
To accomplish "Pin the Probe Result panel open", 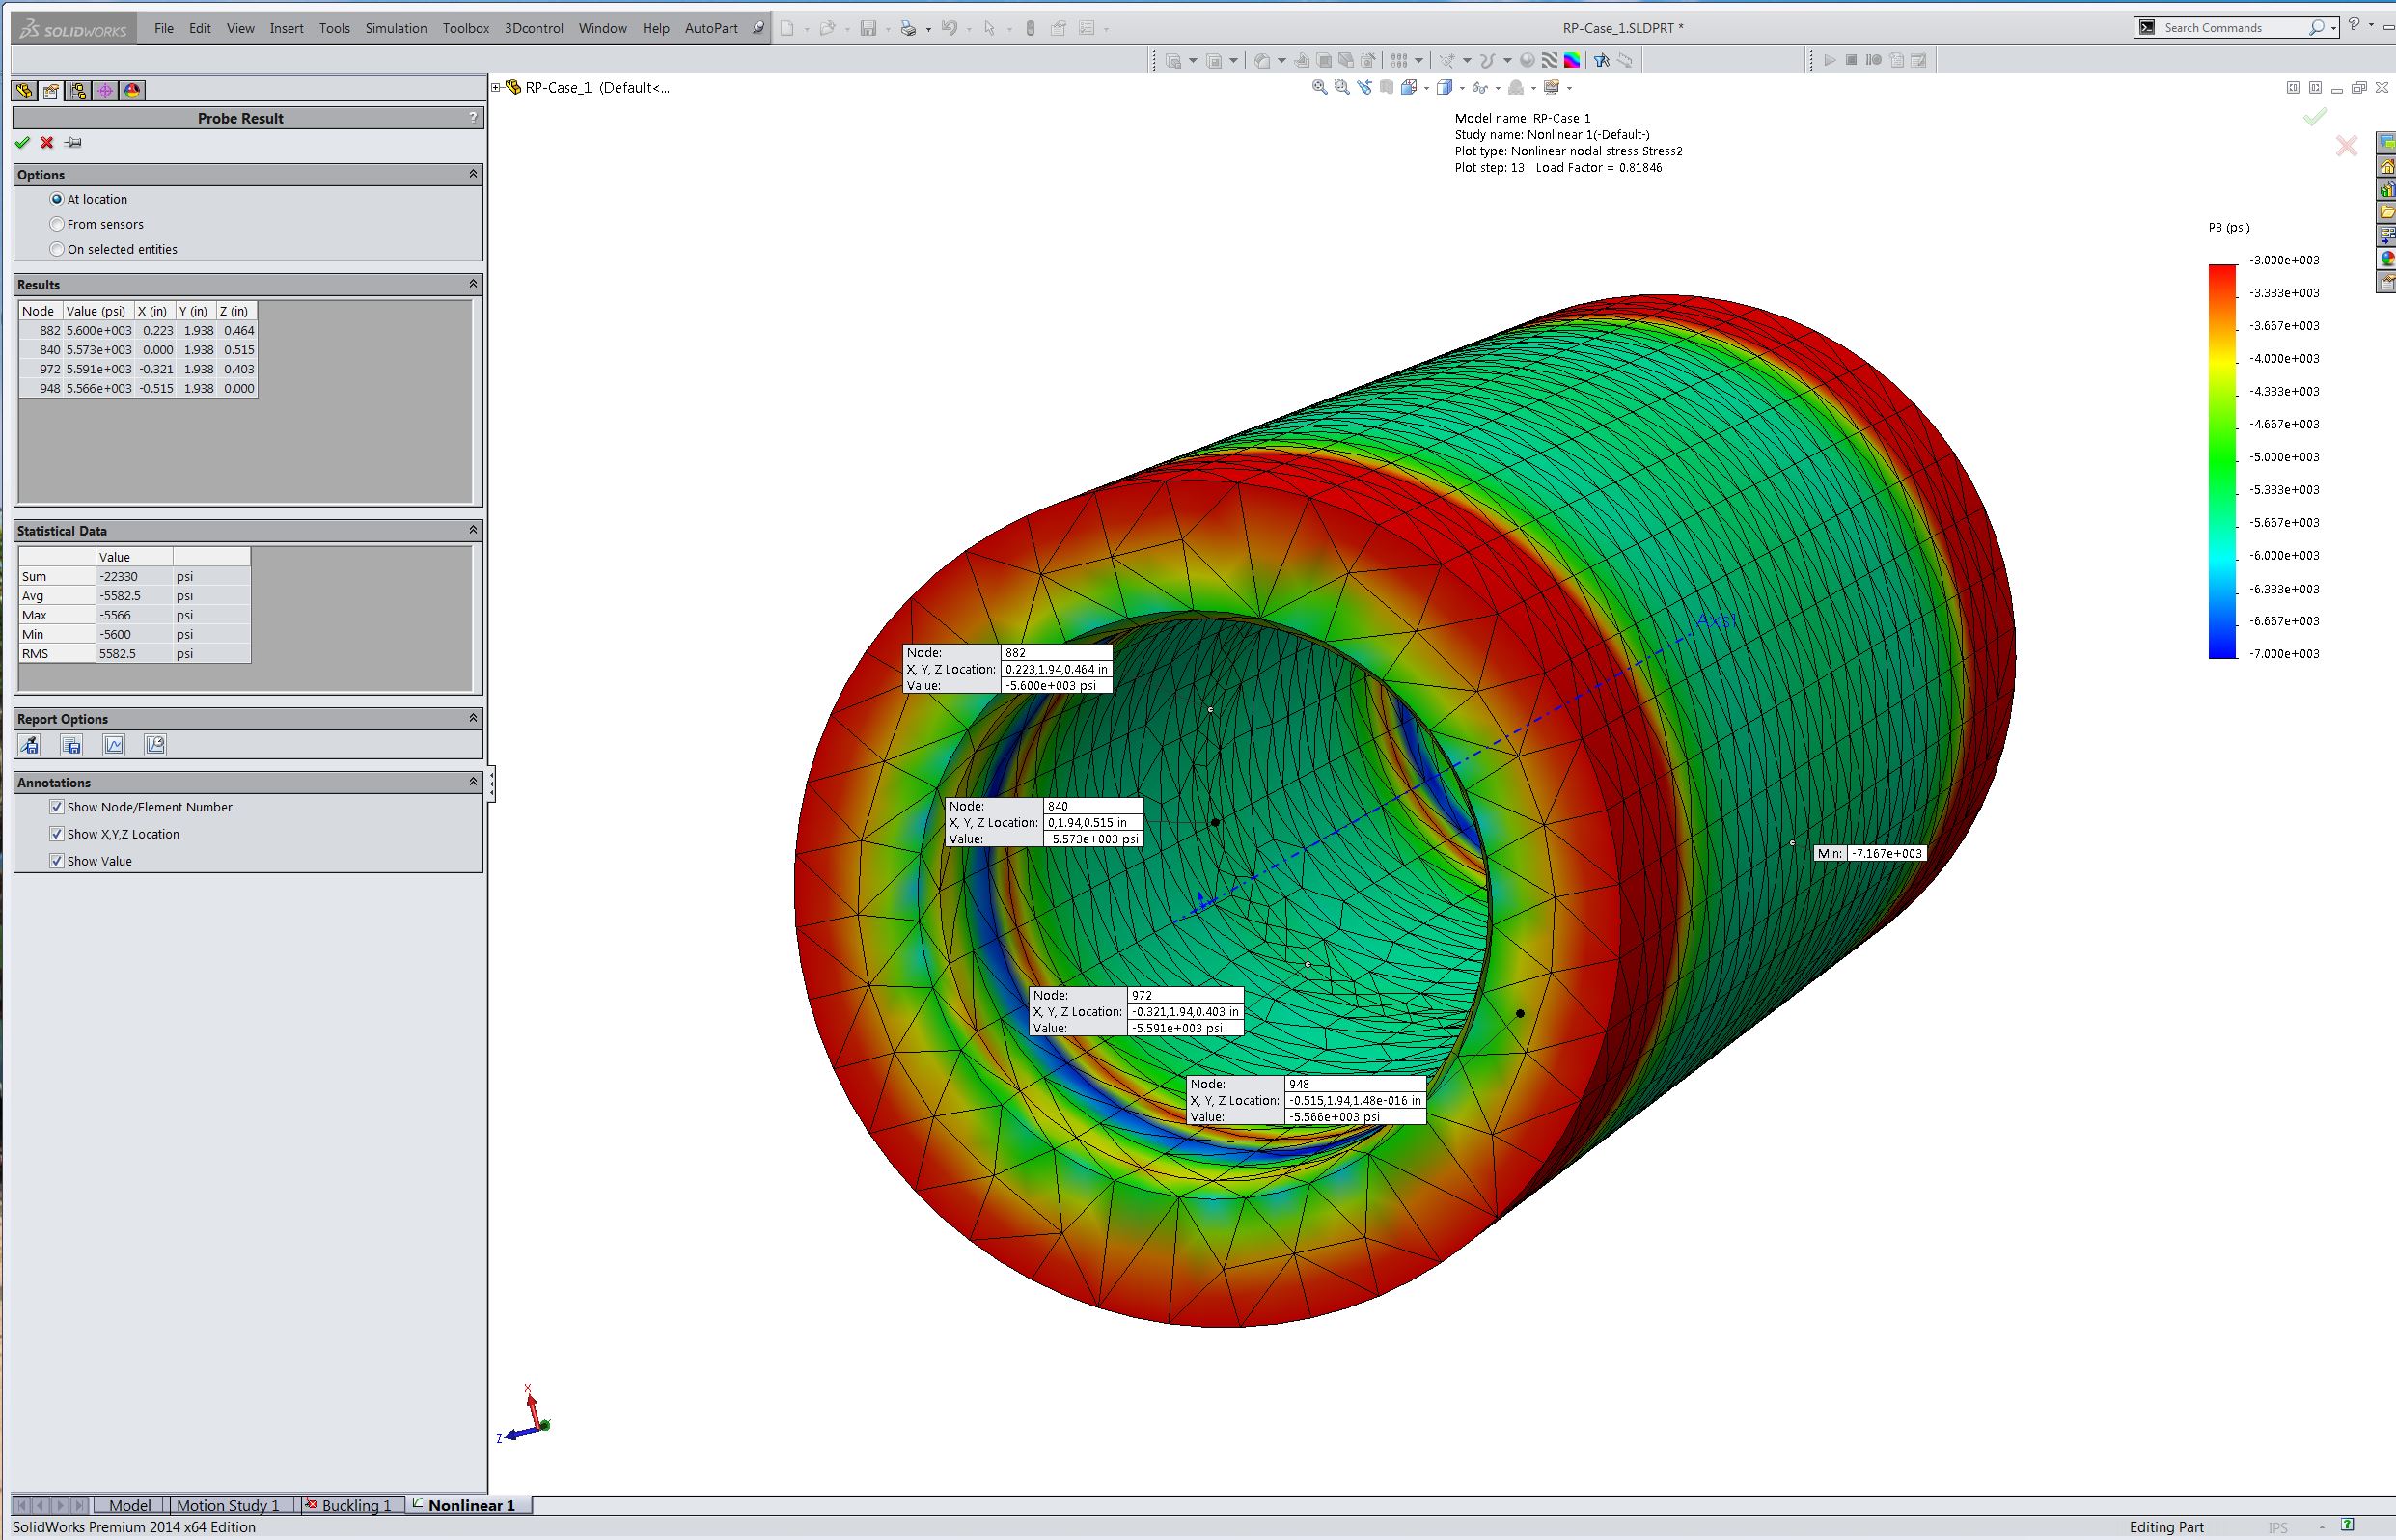I will pos(73,143).
